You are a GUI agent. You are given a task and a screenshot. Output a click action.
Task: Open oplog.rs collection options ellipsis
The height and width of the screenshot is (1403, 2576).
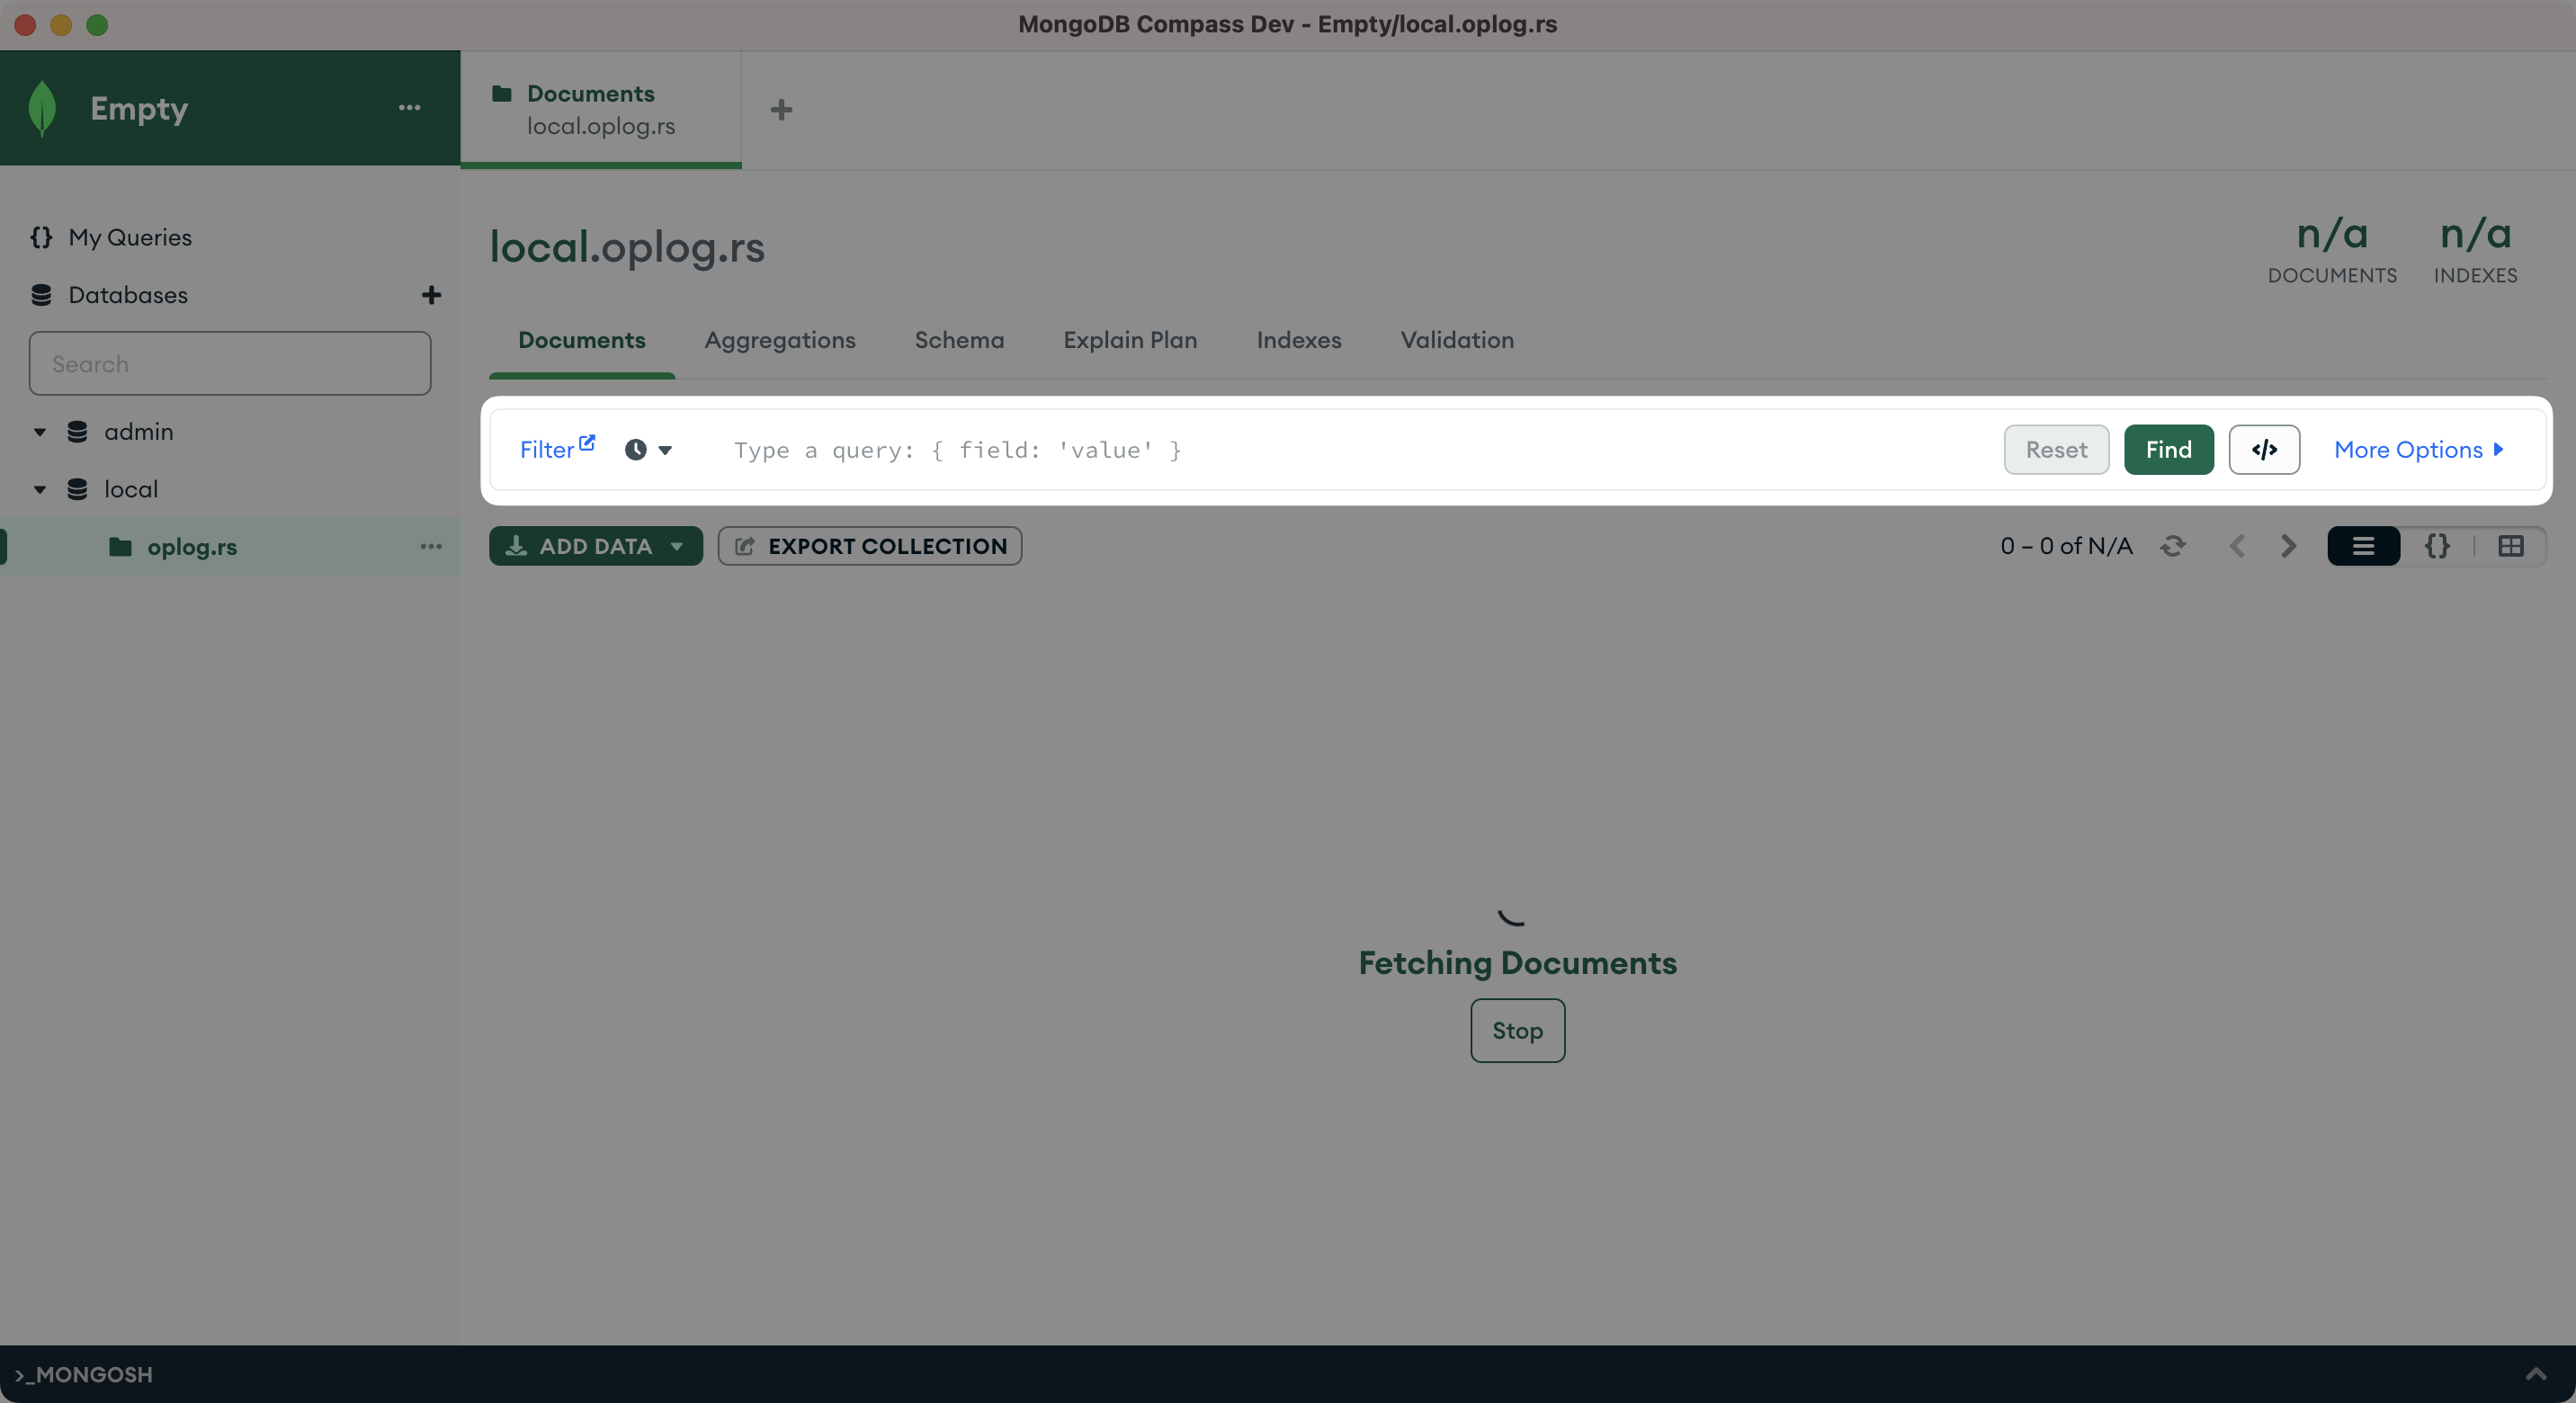pyautogui.click(x=431, y=547)
